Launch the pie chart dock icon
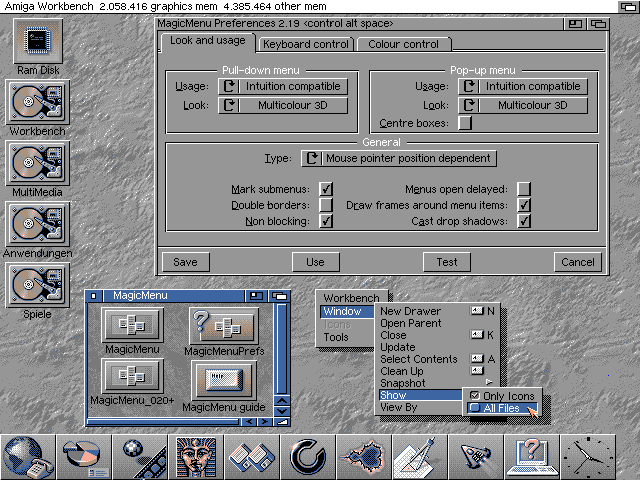The image size is (640, 480). [x=84, y=457]
